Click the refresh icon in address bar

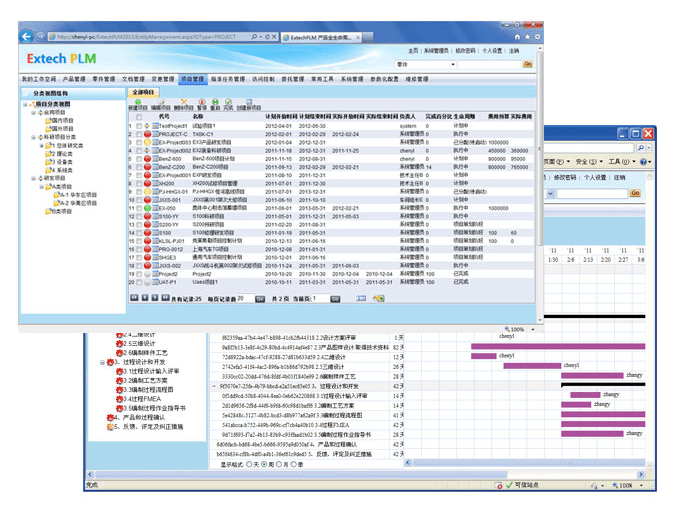point(267,37)
